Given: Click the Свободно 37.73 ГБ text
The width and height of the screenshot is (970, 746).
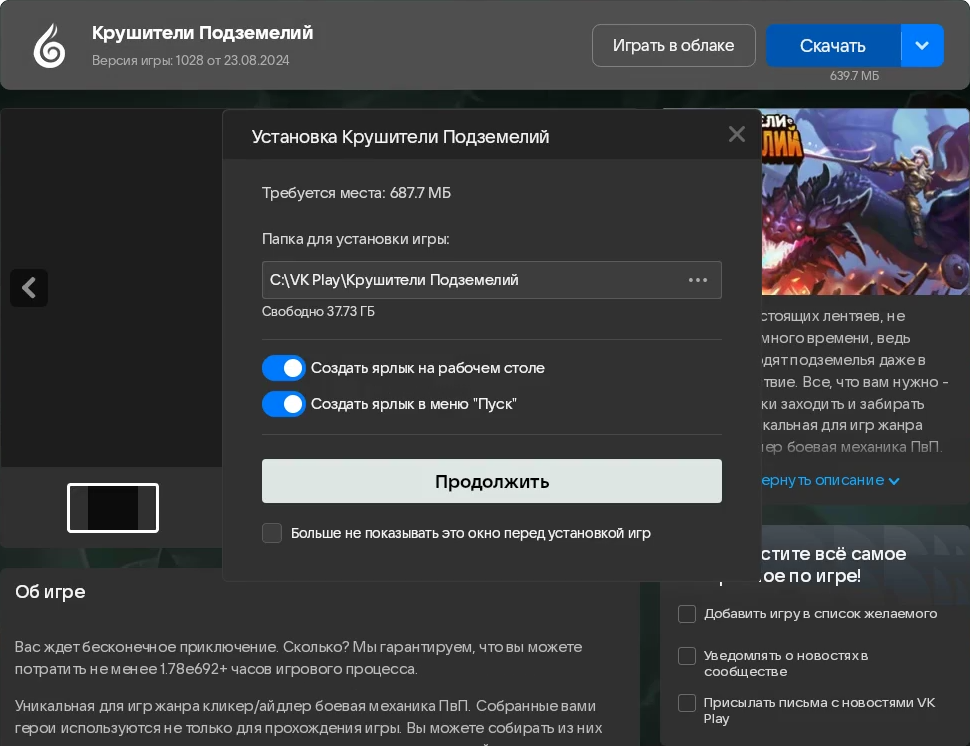Looking at the screenshot, I should pos(318,311).
